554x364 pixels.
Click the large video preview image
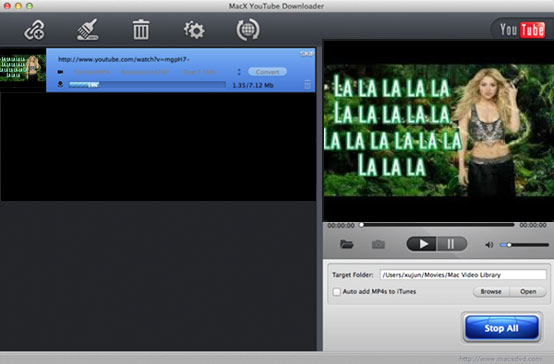(439, 130)
